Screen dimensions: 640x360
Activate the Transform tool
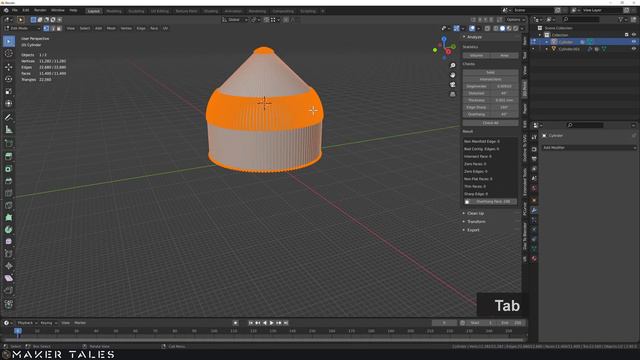click(9, 104)
